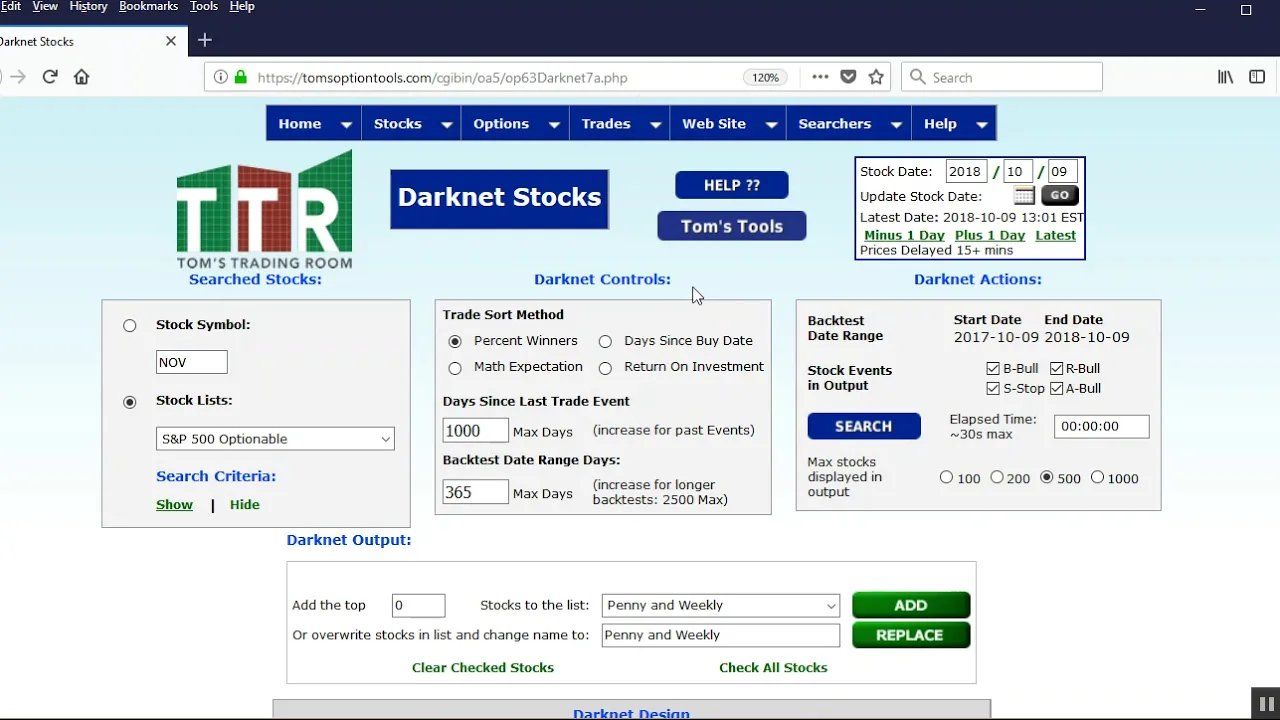This screenshot has height=720, width=1280.
Task: Save page to Pocket icon
Action: (x=848, y=77)
